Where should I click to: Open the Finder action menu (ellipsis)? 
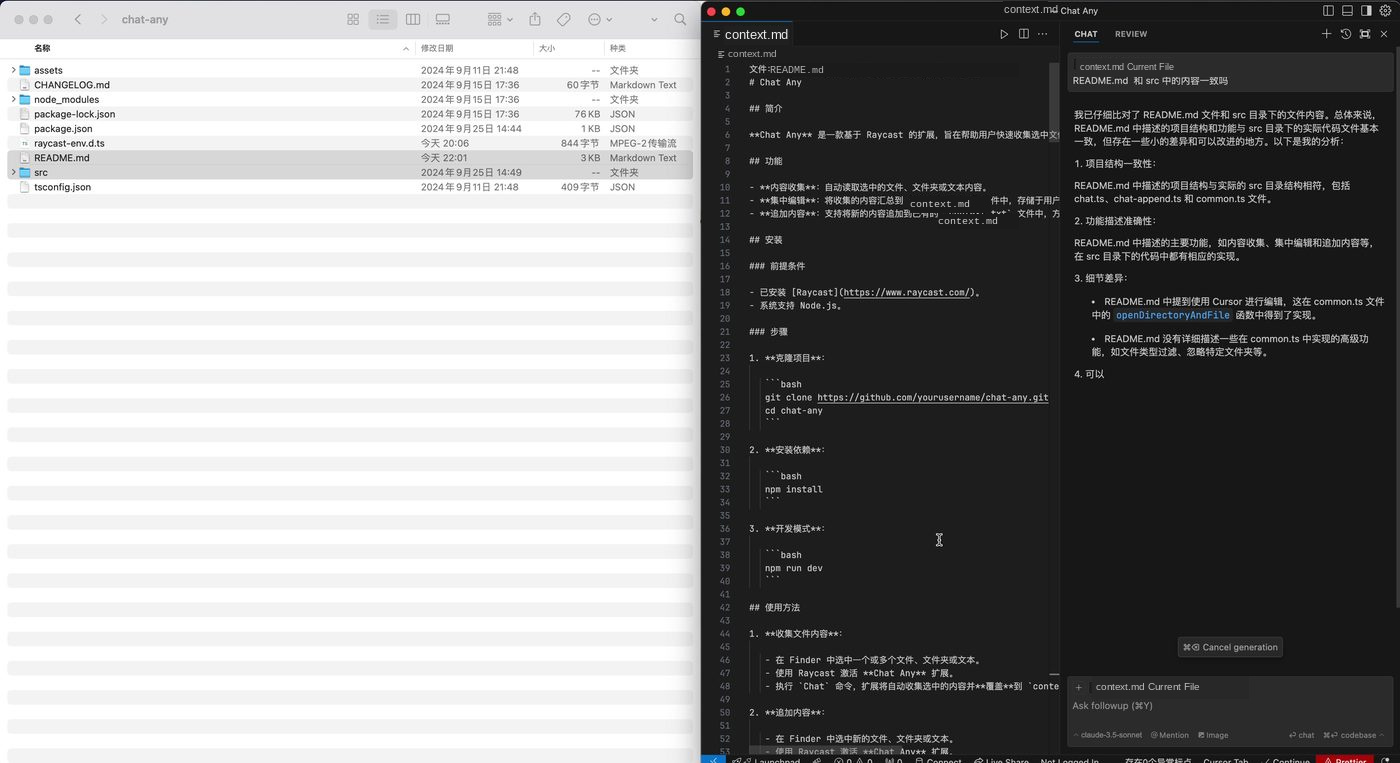[599, 19]
